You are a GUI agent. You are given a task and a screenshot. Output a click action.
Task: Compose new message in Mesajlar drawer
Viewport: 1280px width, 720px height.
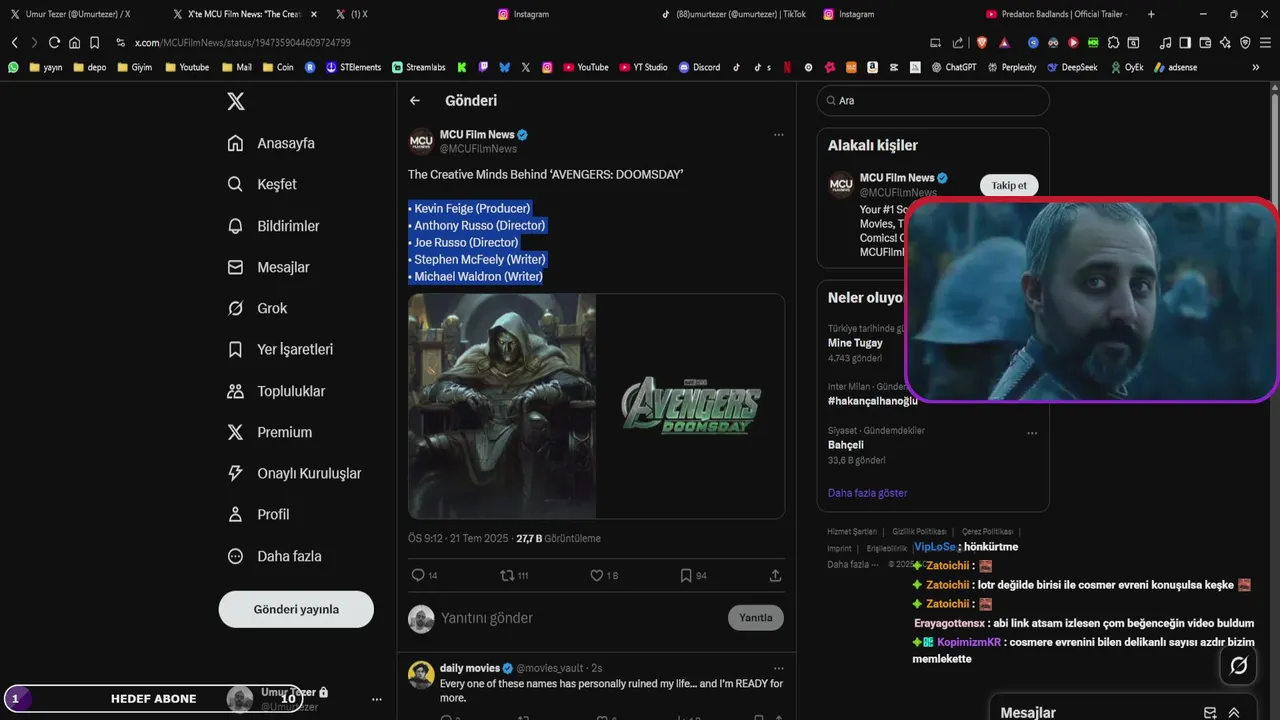[x=1210, y=713]
